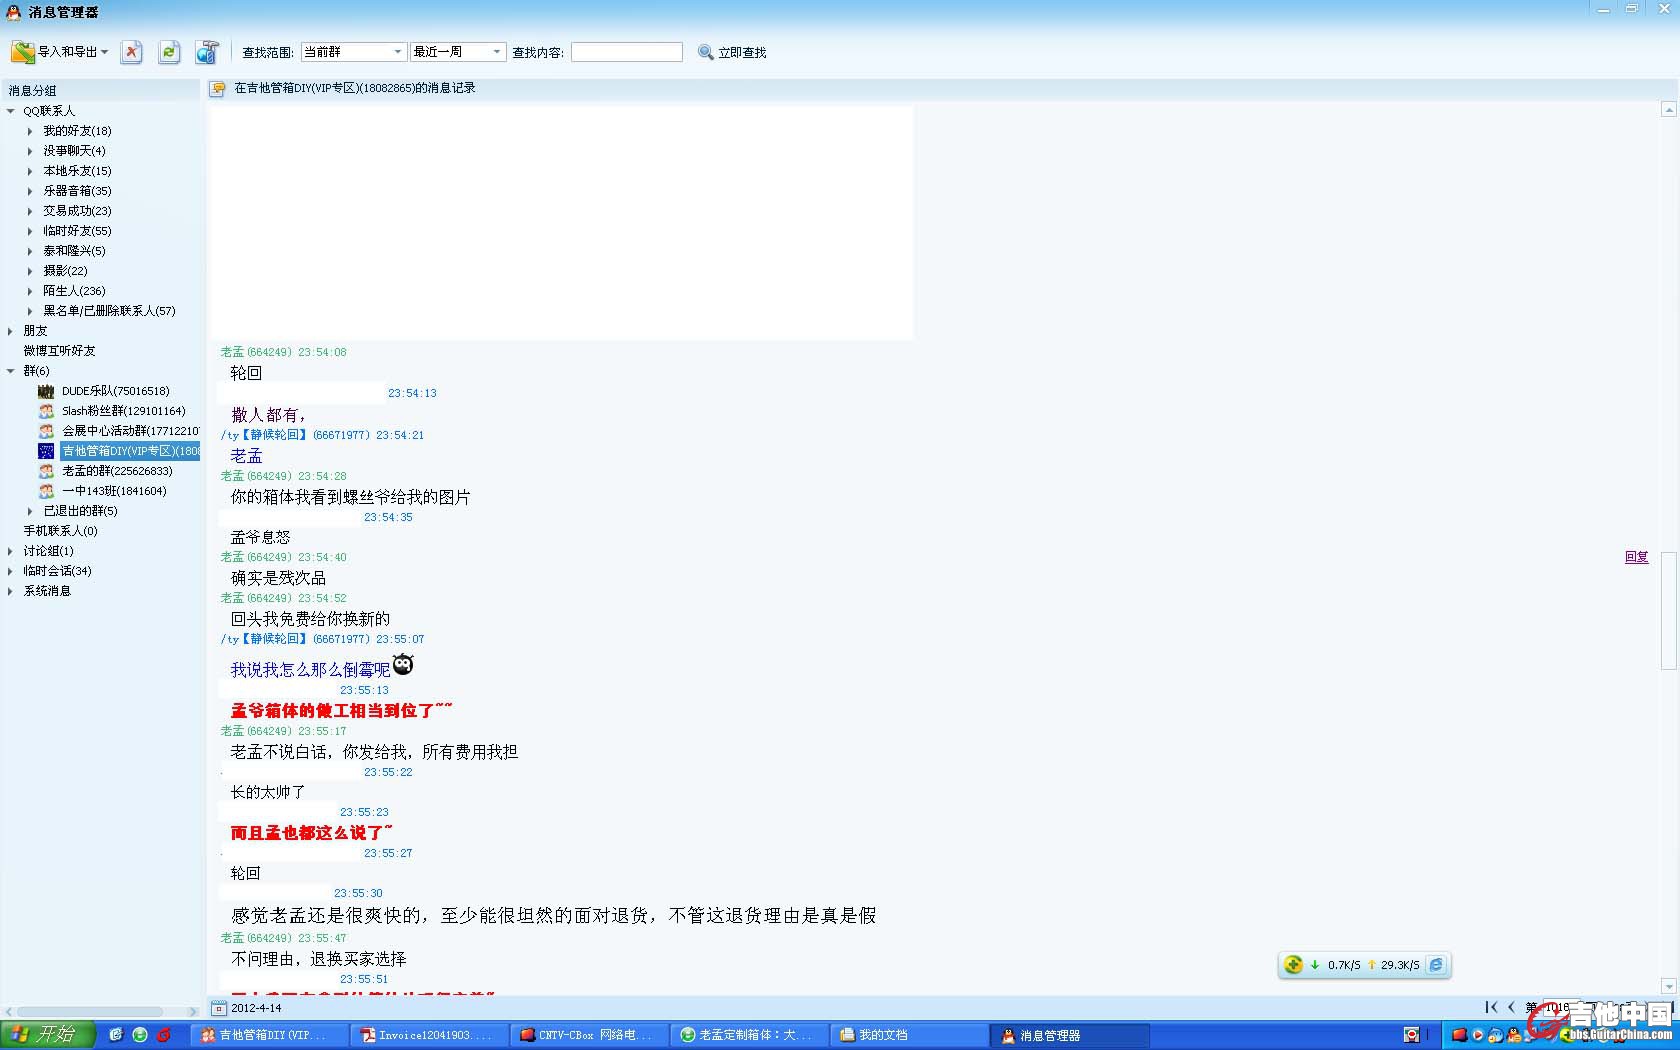
Task: Open the 查找范围 dropdown showing 当前群
Action: (353, 52)
